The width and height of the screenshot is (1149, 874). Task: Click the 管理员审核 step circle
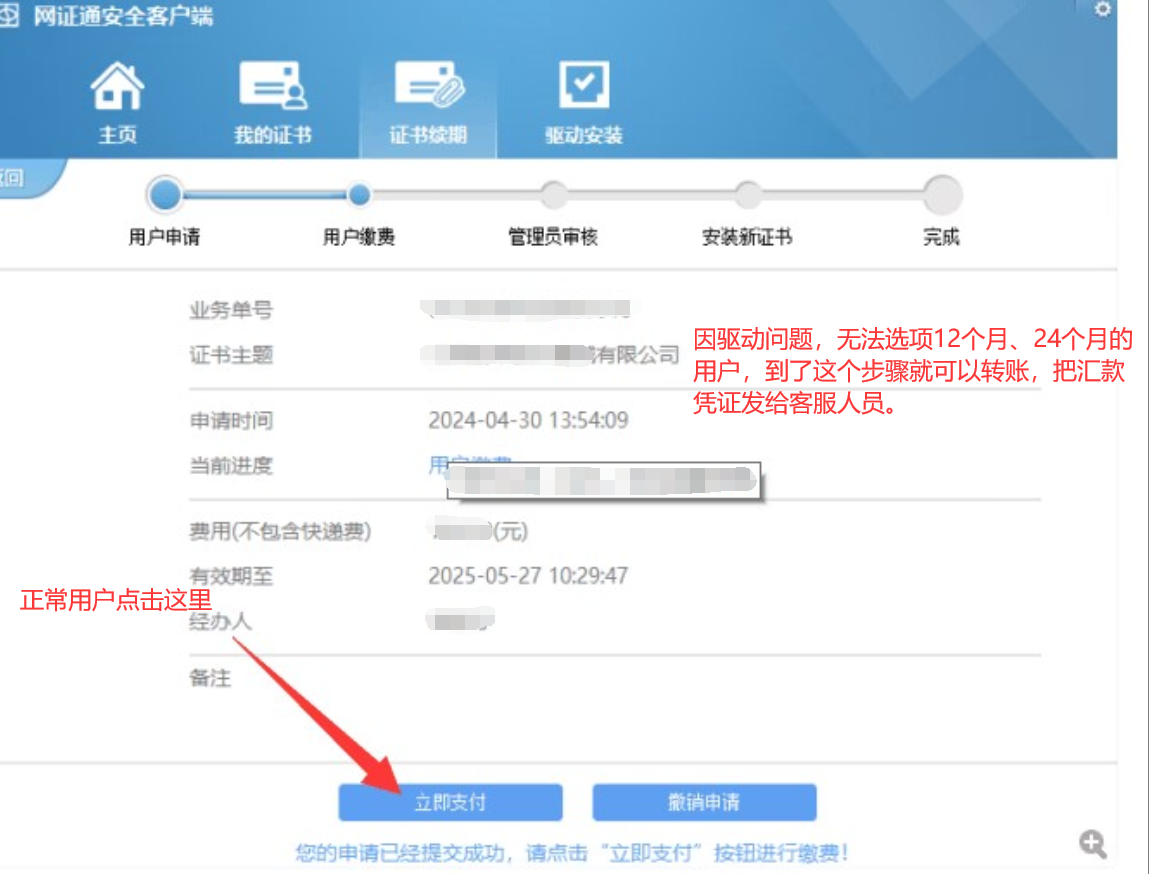[553, 195]
